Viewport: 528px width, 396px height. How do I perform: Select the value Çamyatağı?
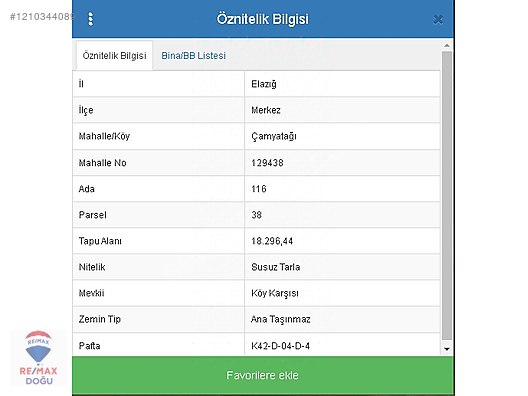274,136
